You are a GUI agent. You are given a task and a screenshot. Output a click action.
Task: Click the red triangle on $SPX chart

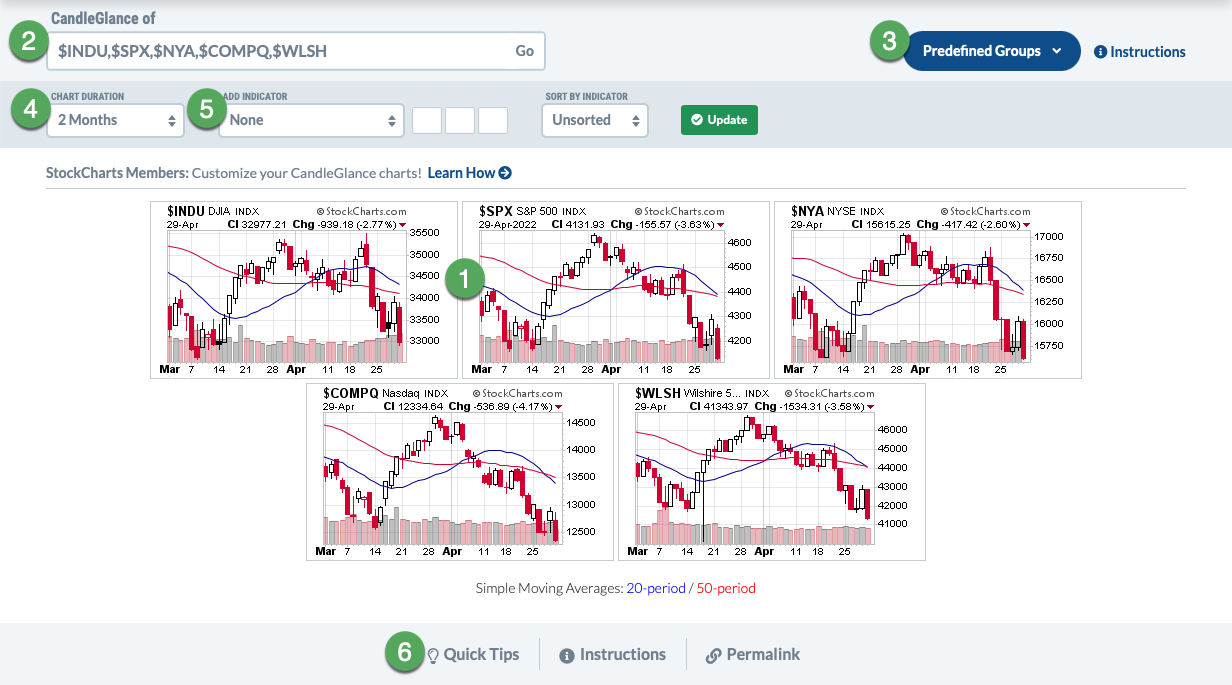721,225
